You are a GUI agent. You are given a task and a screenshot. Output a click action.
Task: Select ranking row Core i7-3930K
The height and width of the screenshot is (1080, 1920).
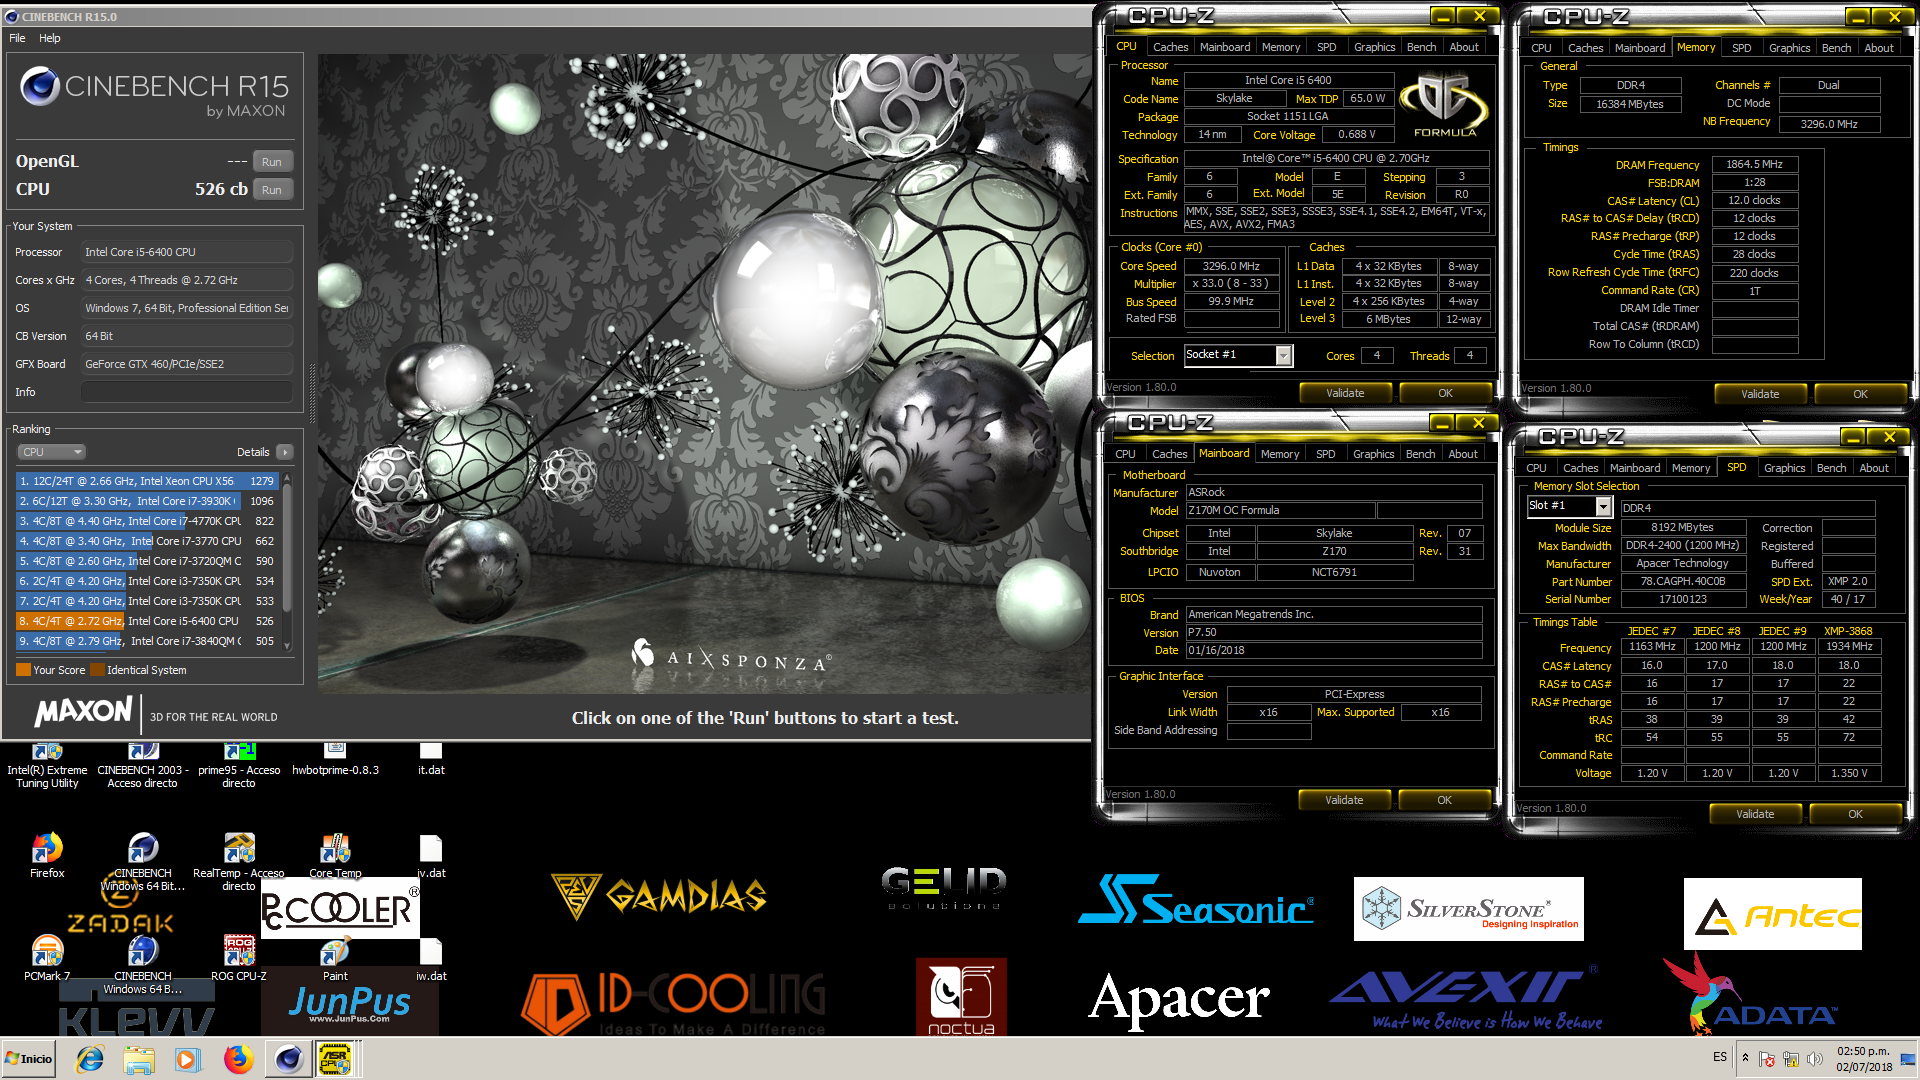coord(146,501)
